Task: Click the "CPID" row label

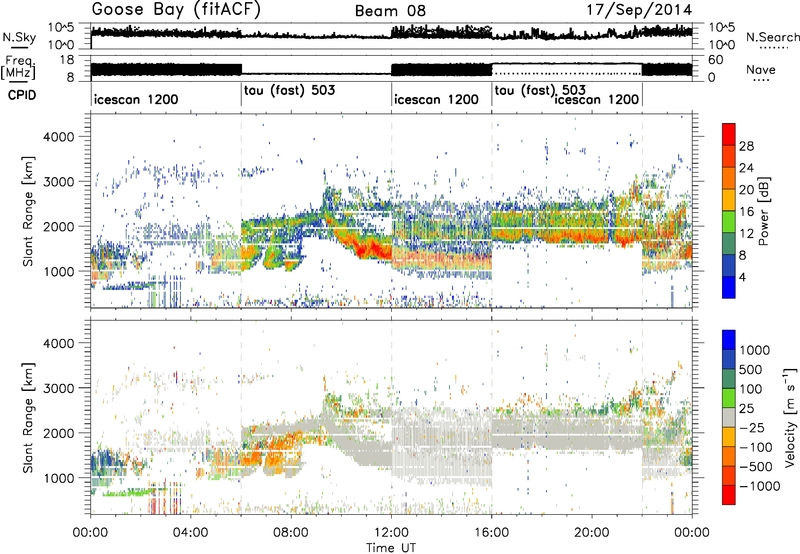Action: [21, 95]
